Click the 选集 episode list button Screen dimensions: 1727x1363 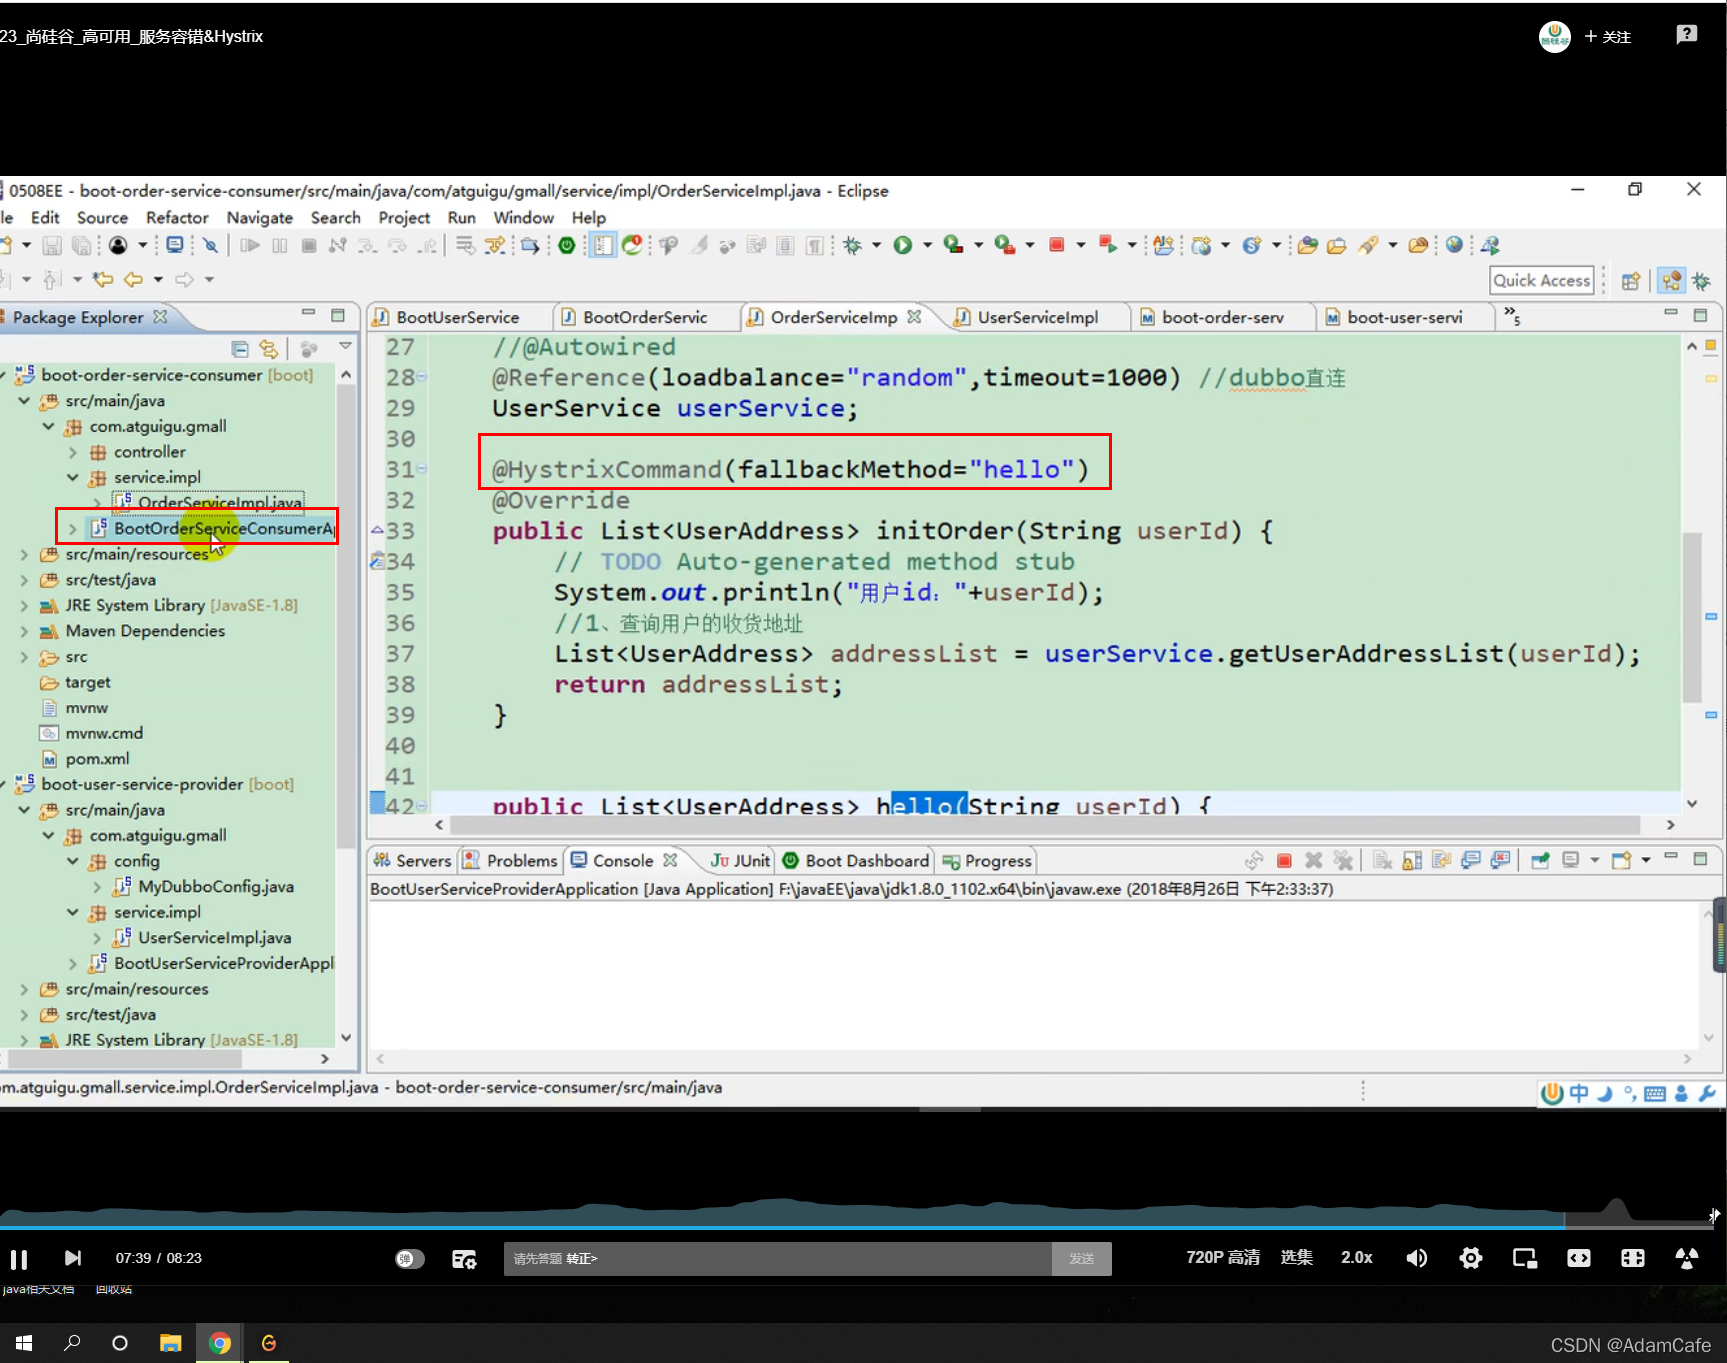(1296, 1258)
